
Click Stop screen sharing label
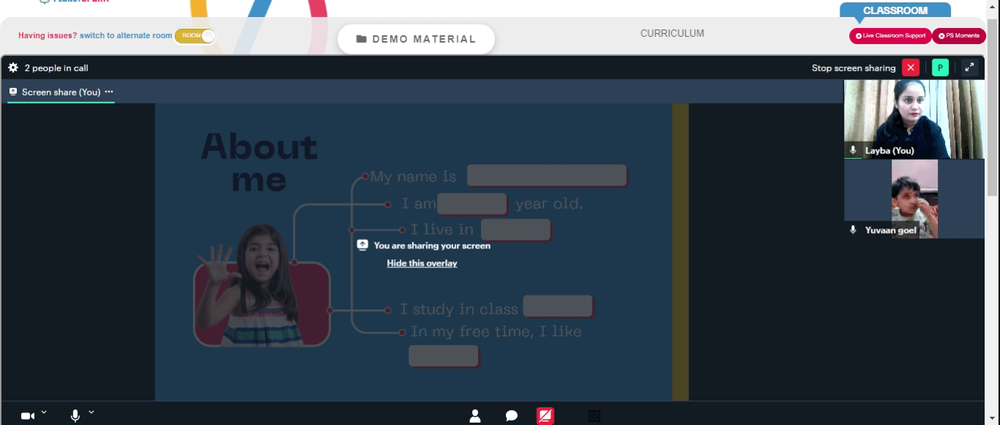(853, 68)
